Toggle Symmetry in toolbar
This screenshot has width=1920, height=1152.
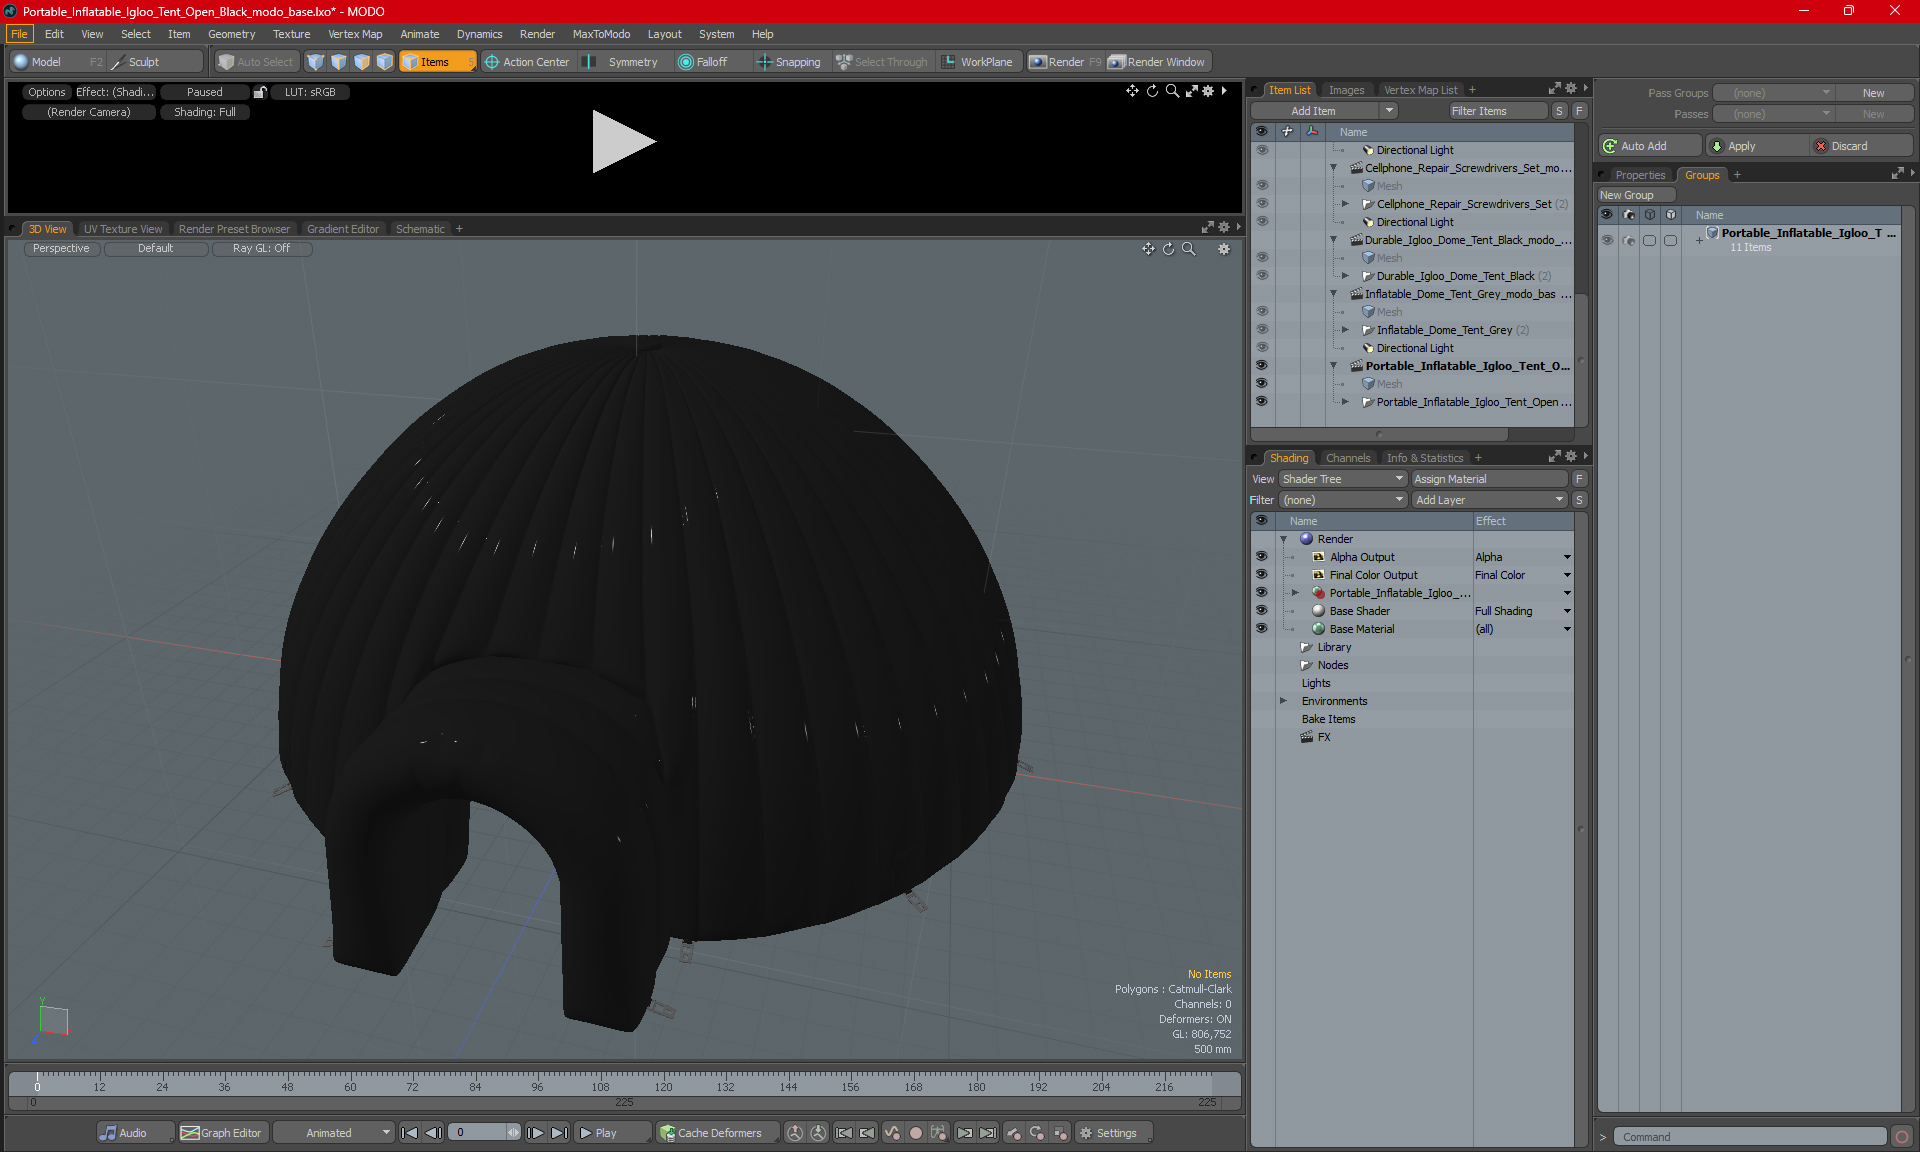622,62
